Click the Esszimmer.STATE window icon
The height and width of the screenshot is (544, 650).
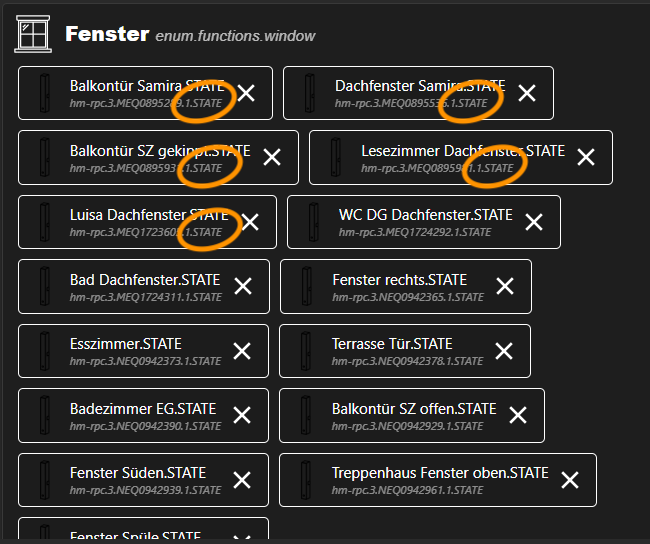(44, 351)
